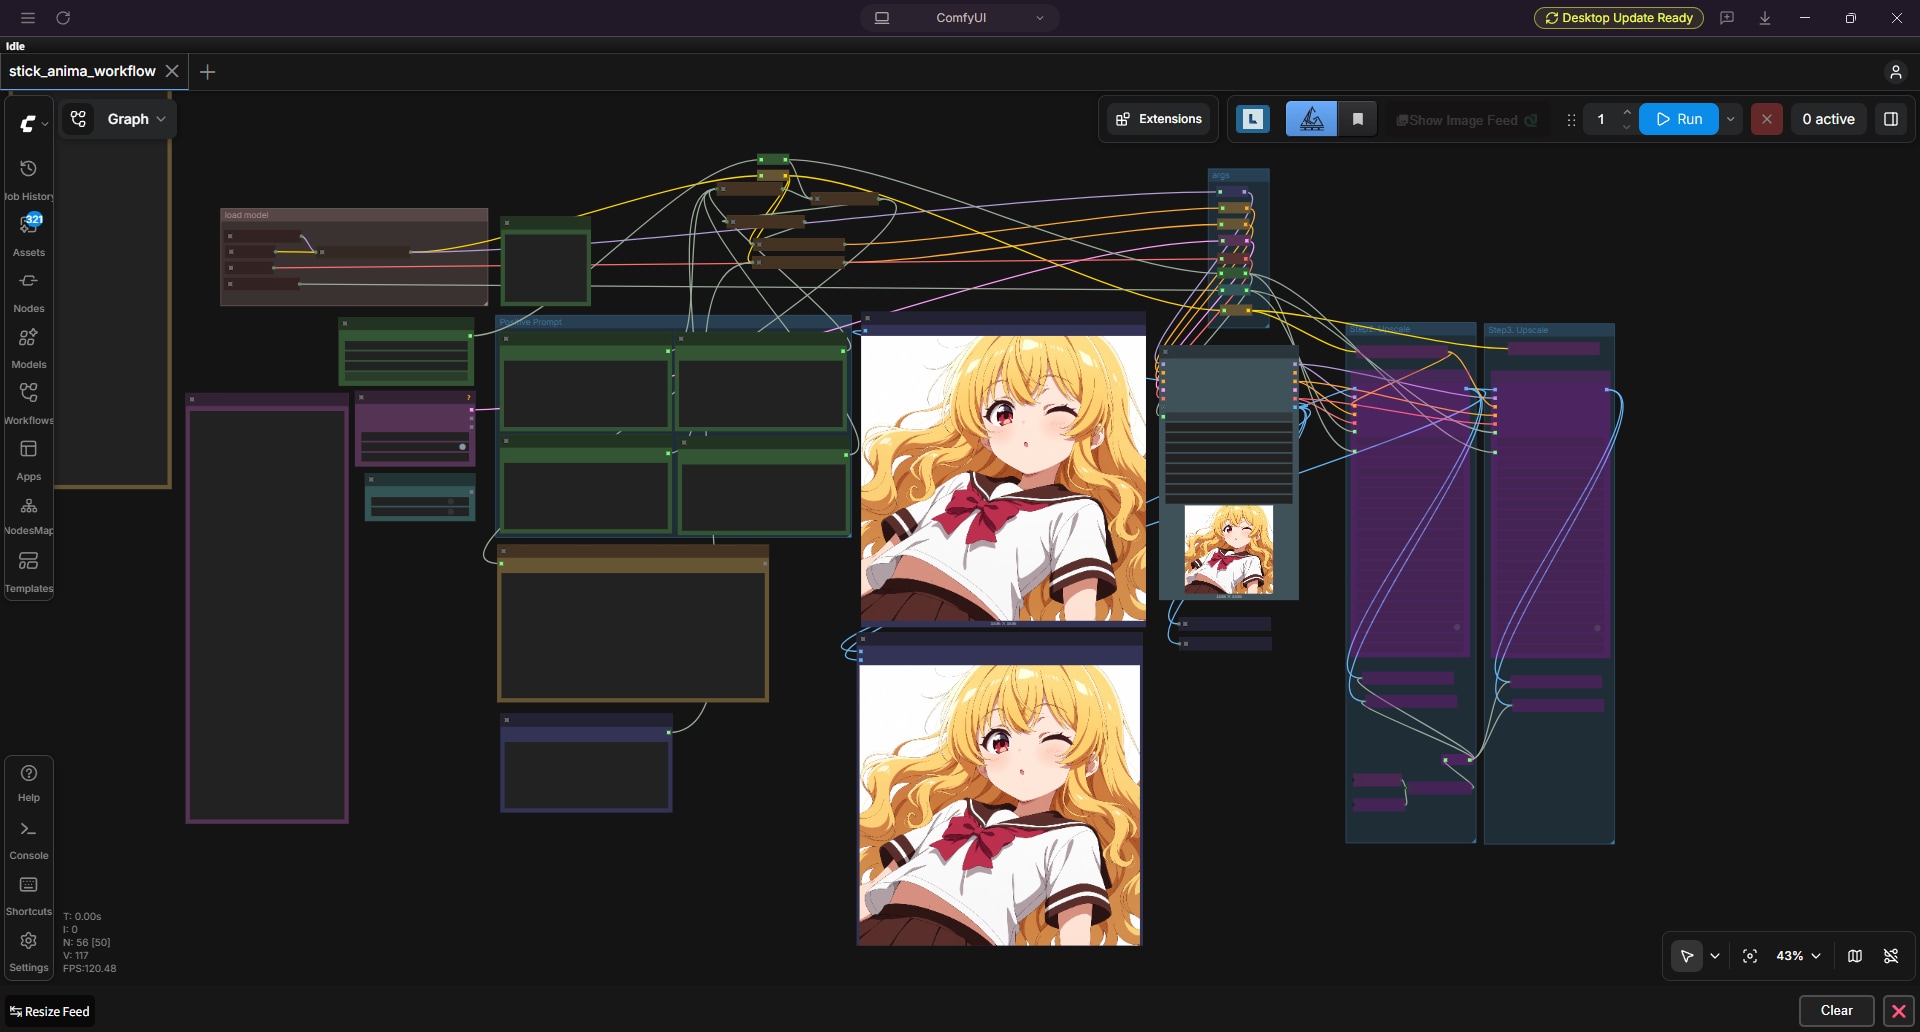Image resolution: width=1920 pixels, height=1032 pixels.
Task: Open the user account icon
Action: 1895,72
